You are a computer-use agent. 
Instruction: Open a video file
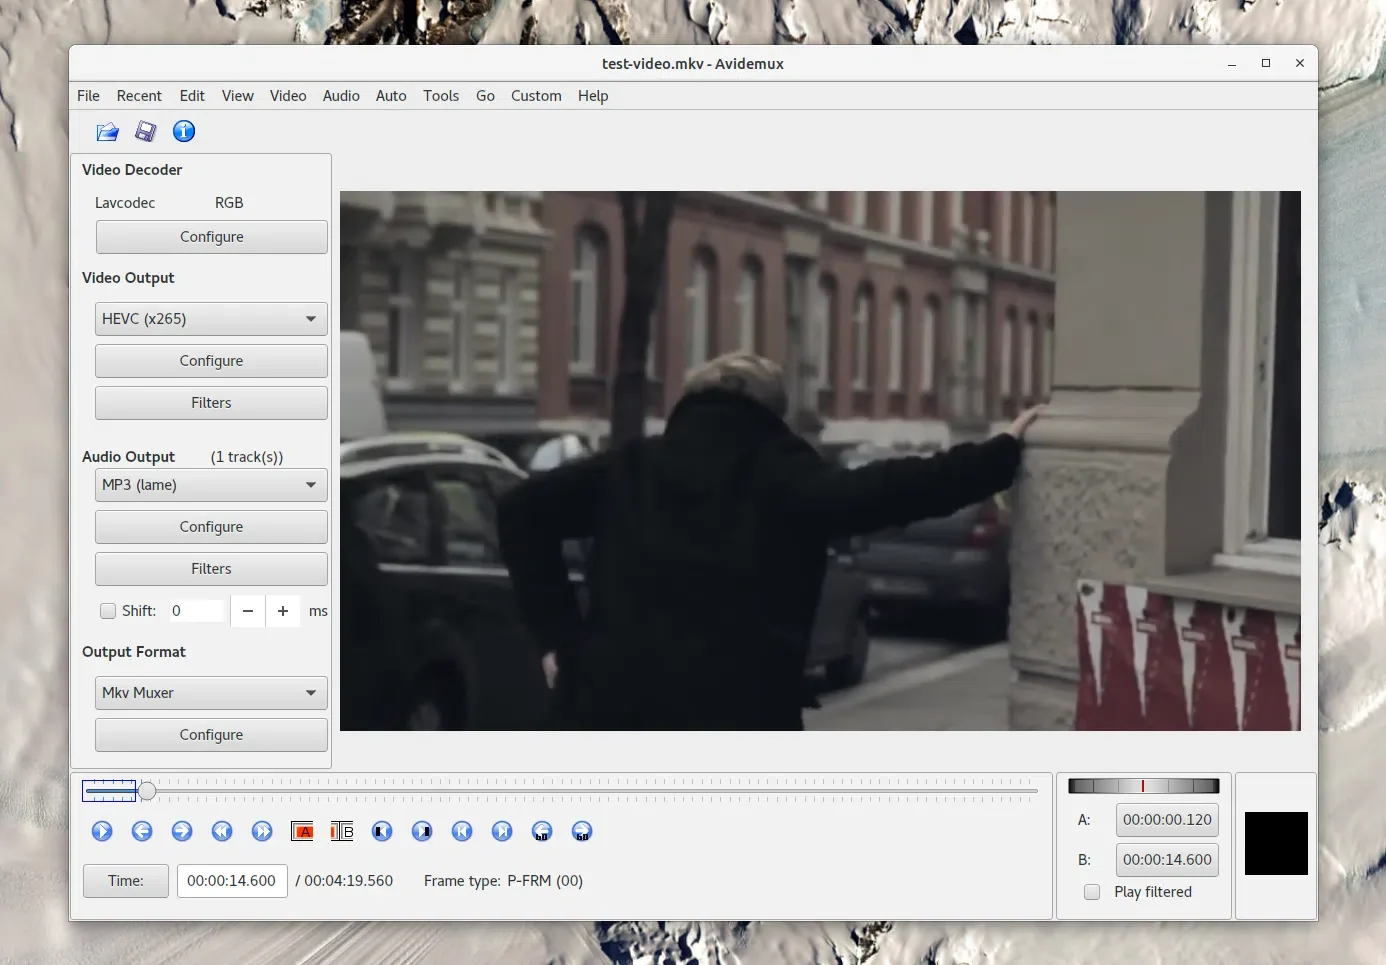coord(107,131)
